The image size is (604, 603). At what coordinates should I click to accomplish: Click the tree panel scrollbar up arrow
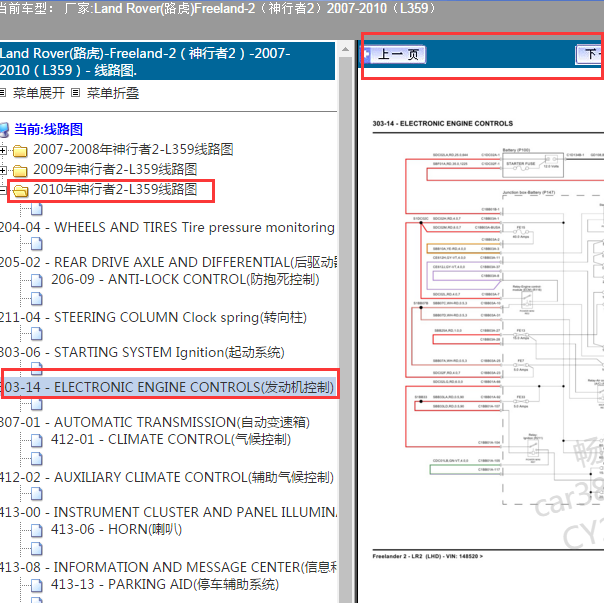coord(346,49)
